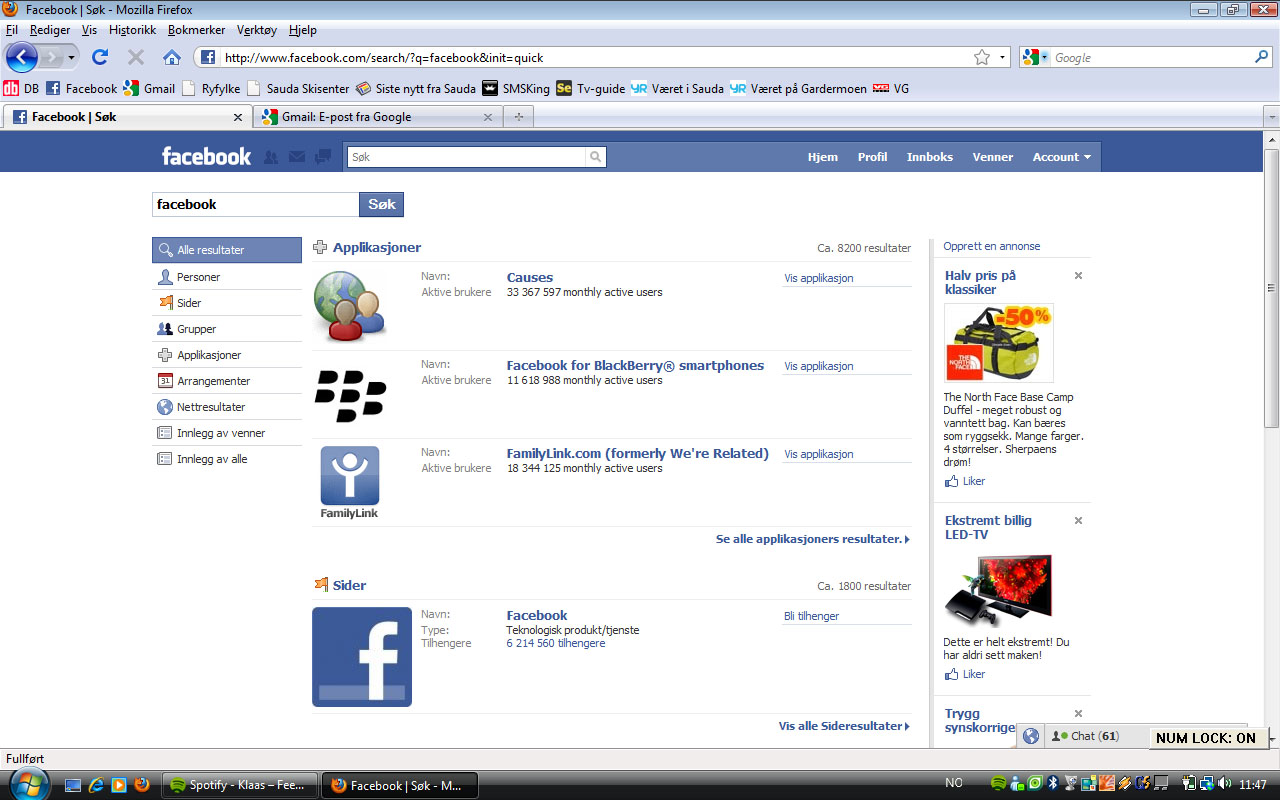Image resolution: width=1280 pixels, height=800 pixels.
Task: Click the magnifier in the Facebook search box
Action: (596, 157)
